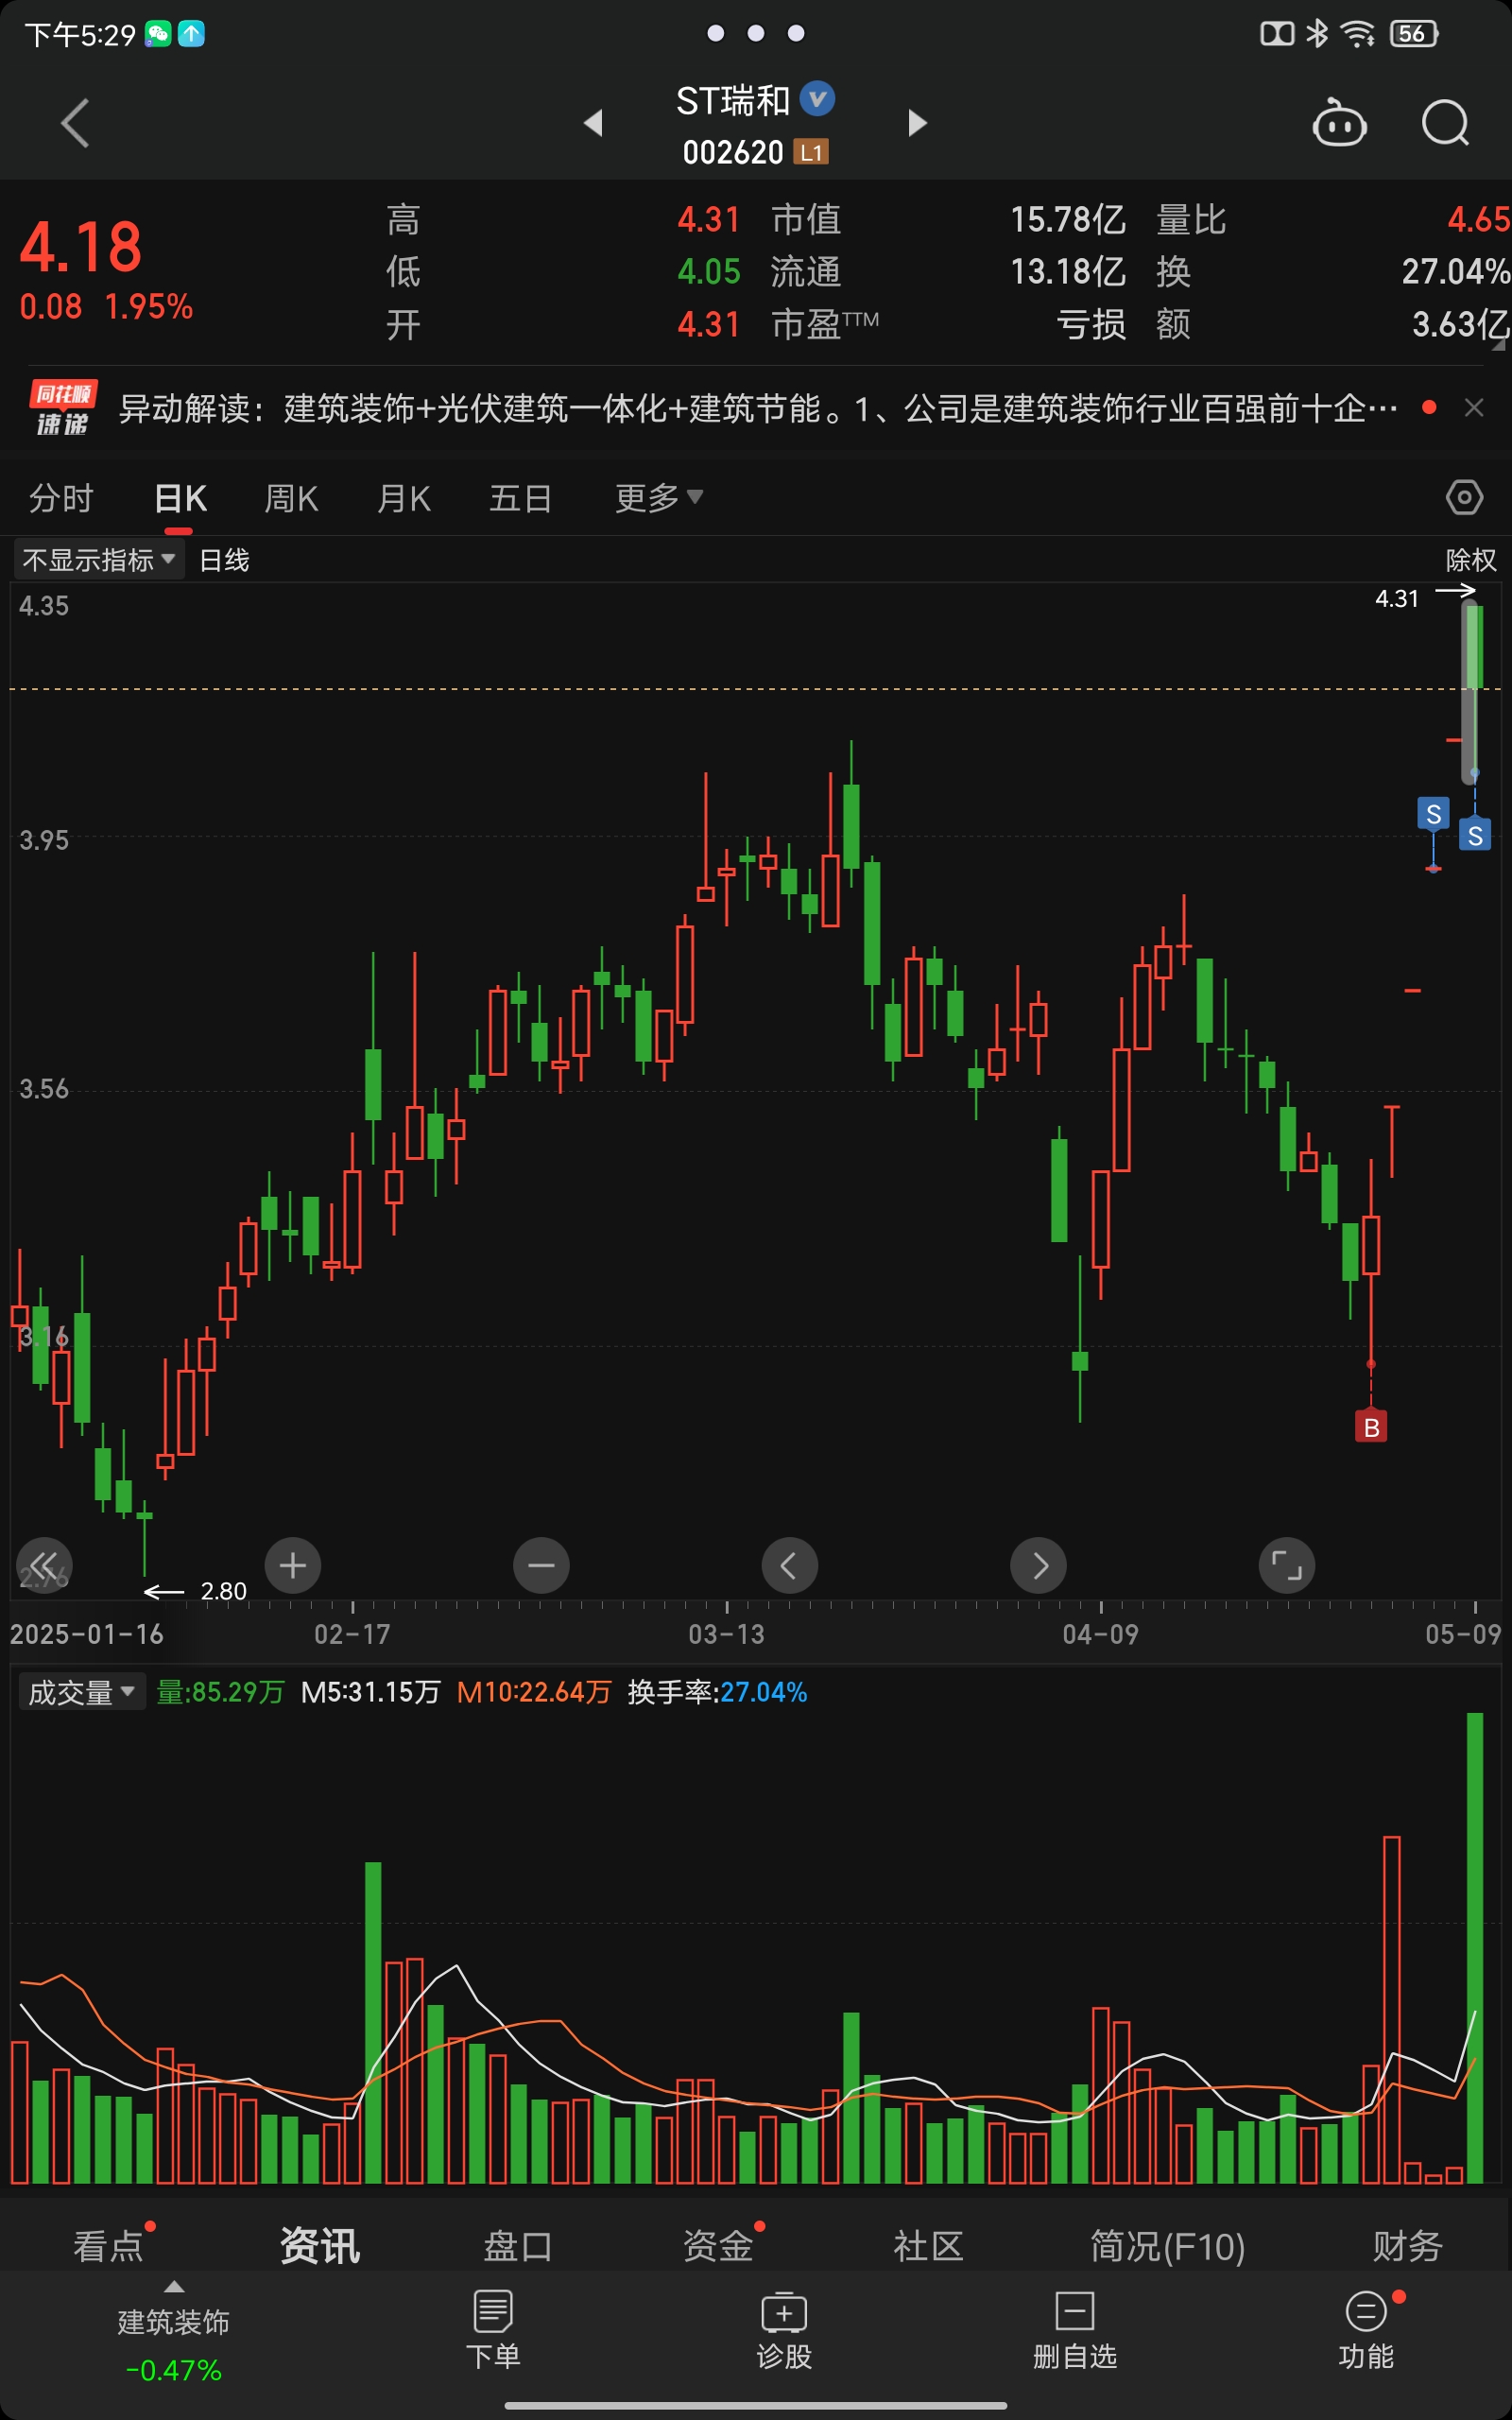Open WeChat notification icon in status bar

158,34
